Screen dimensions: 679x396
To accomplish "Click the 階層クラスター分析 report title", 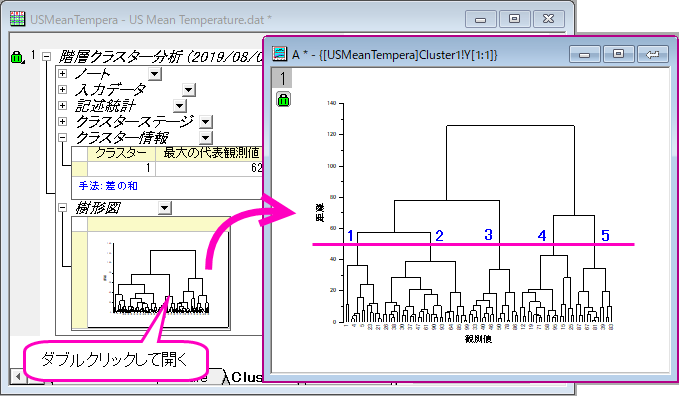I will [x=160, y=57].
